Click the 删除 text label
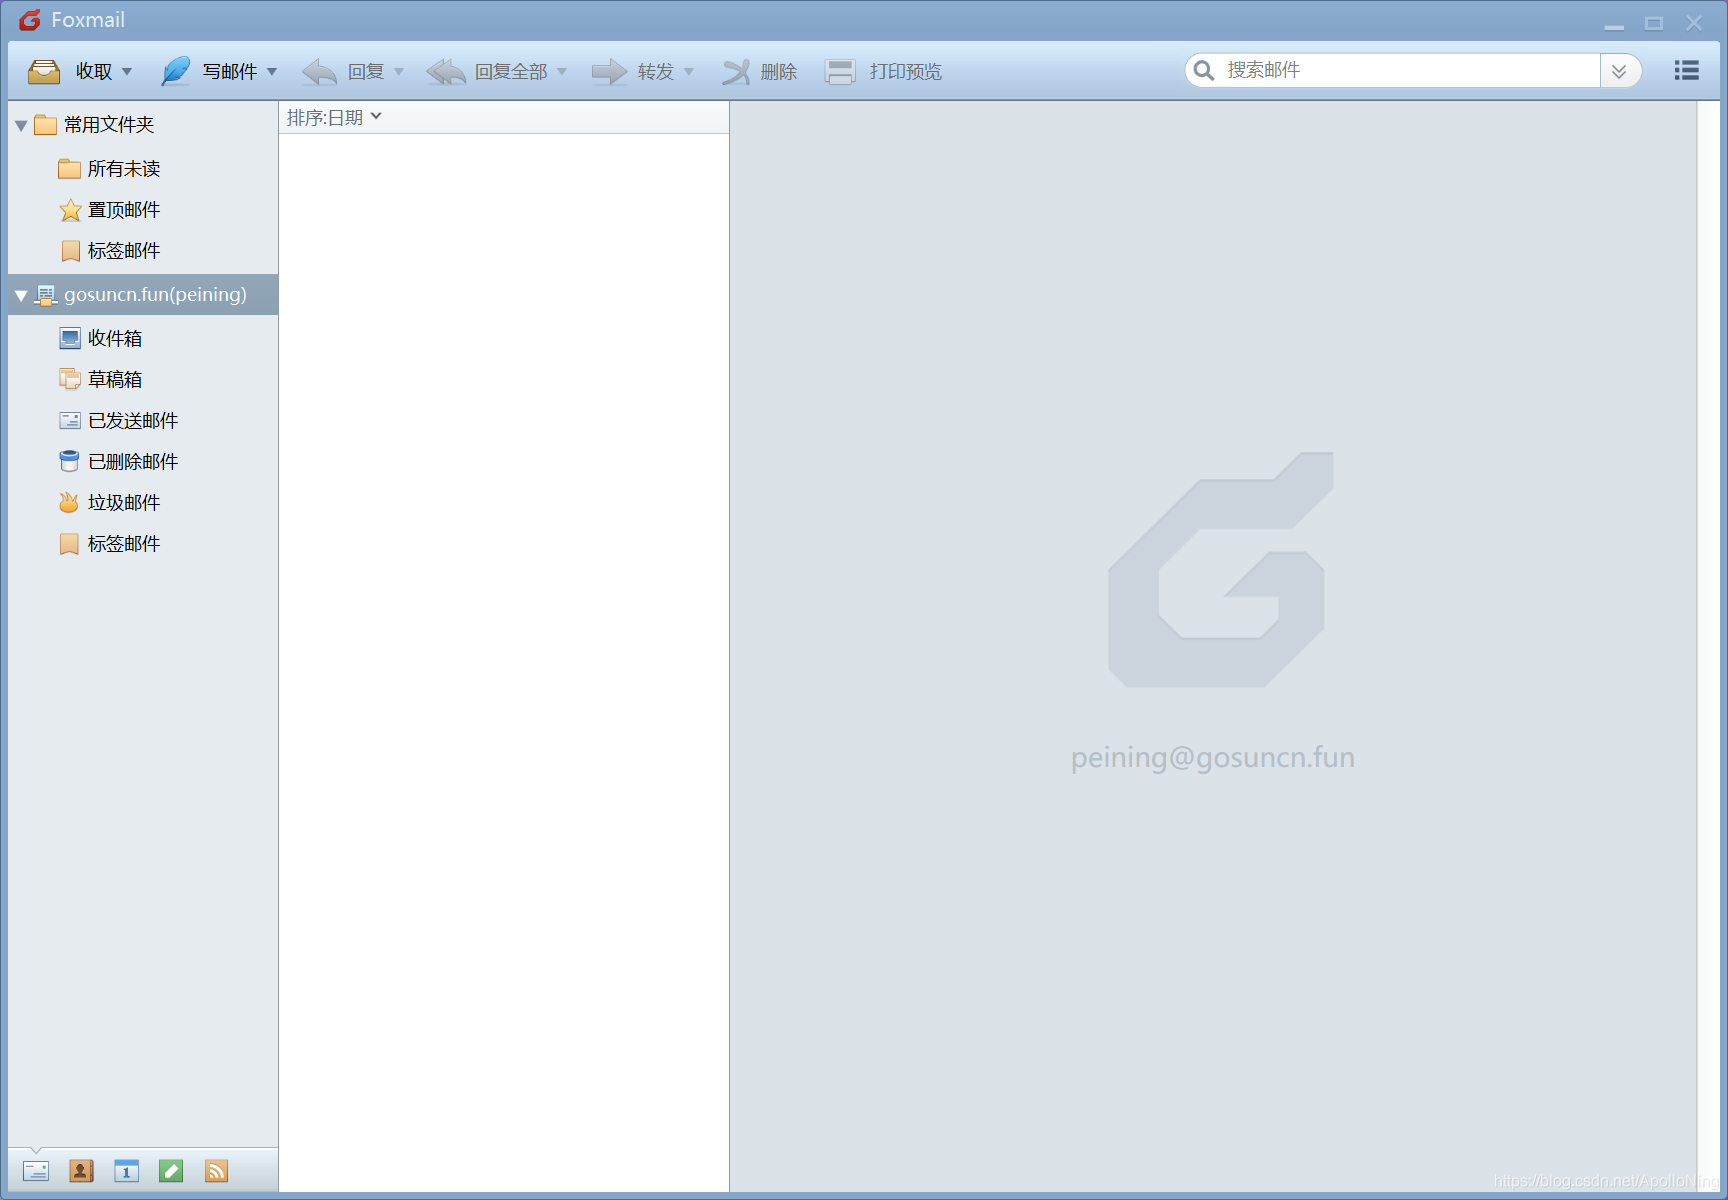The image size is (1728, 1200). [779, 71]
